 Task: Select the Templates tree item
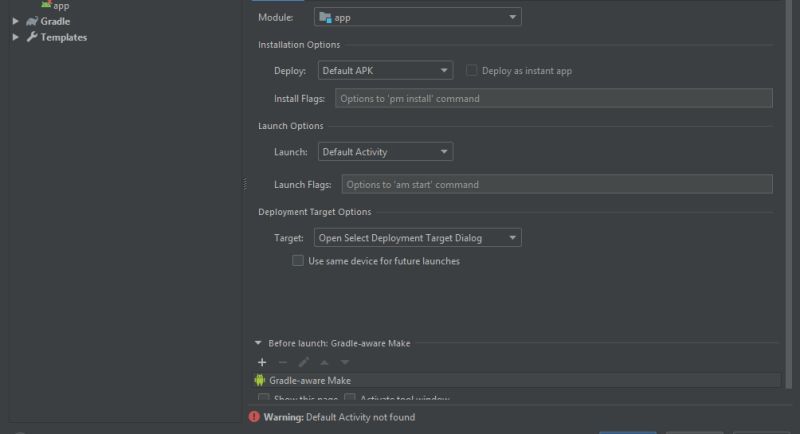click(x=64, y=37)
